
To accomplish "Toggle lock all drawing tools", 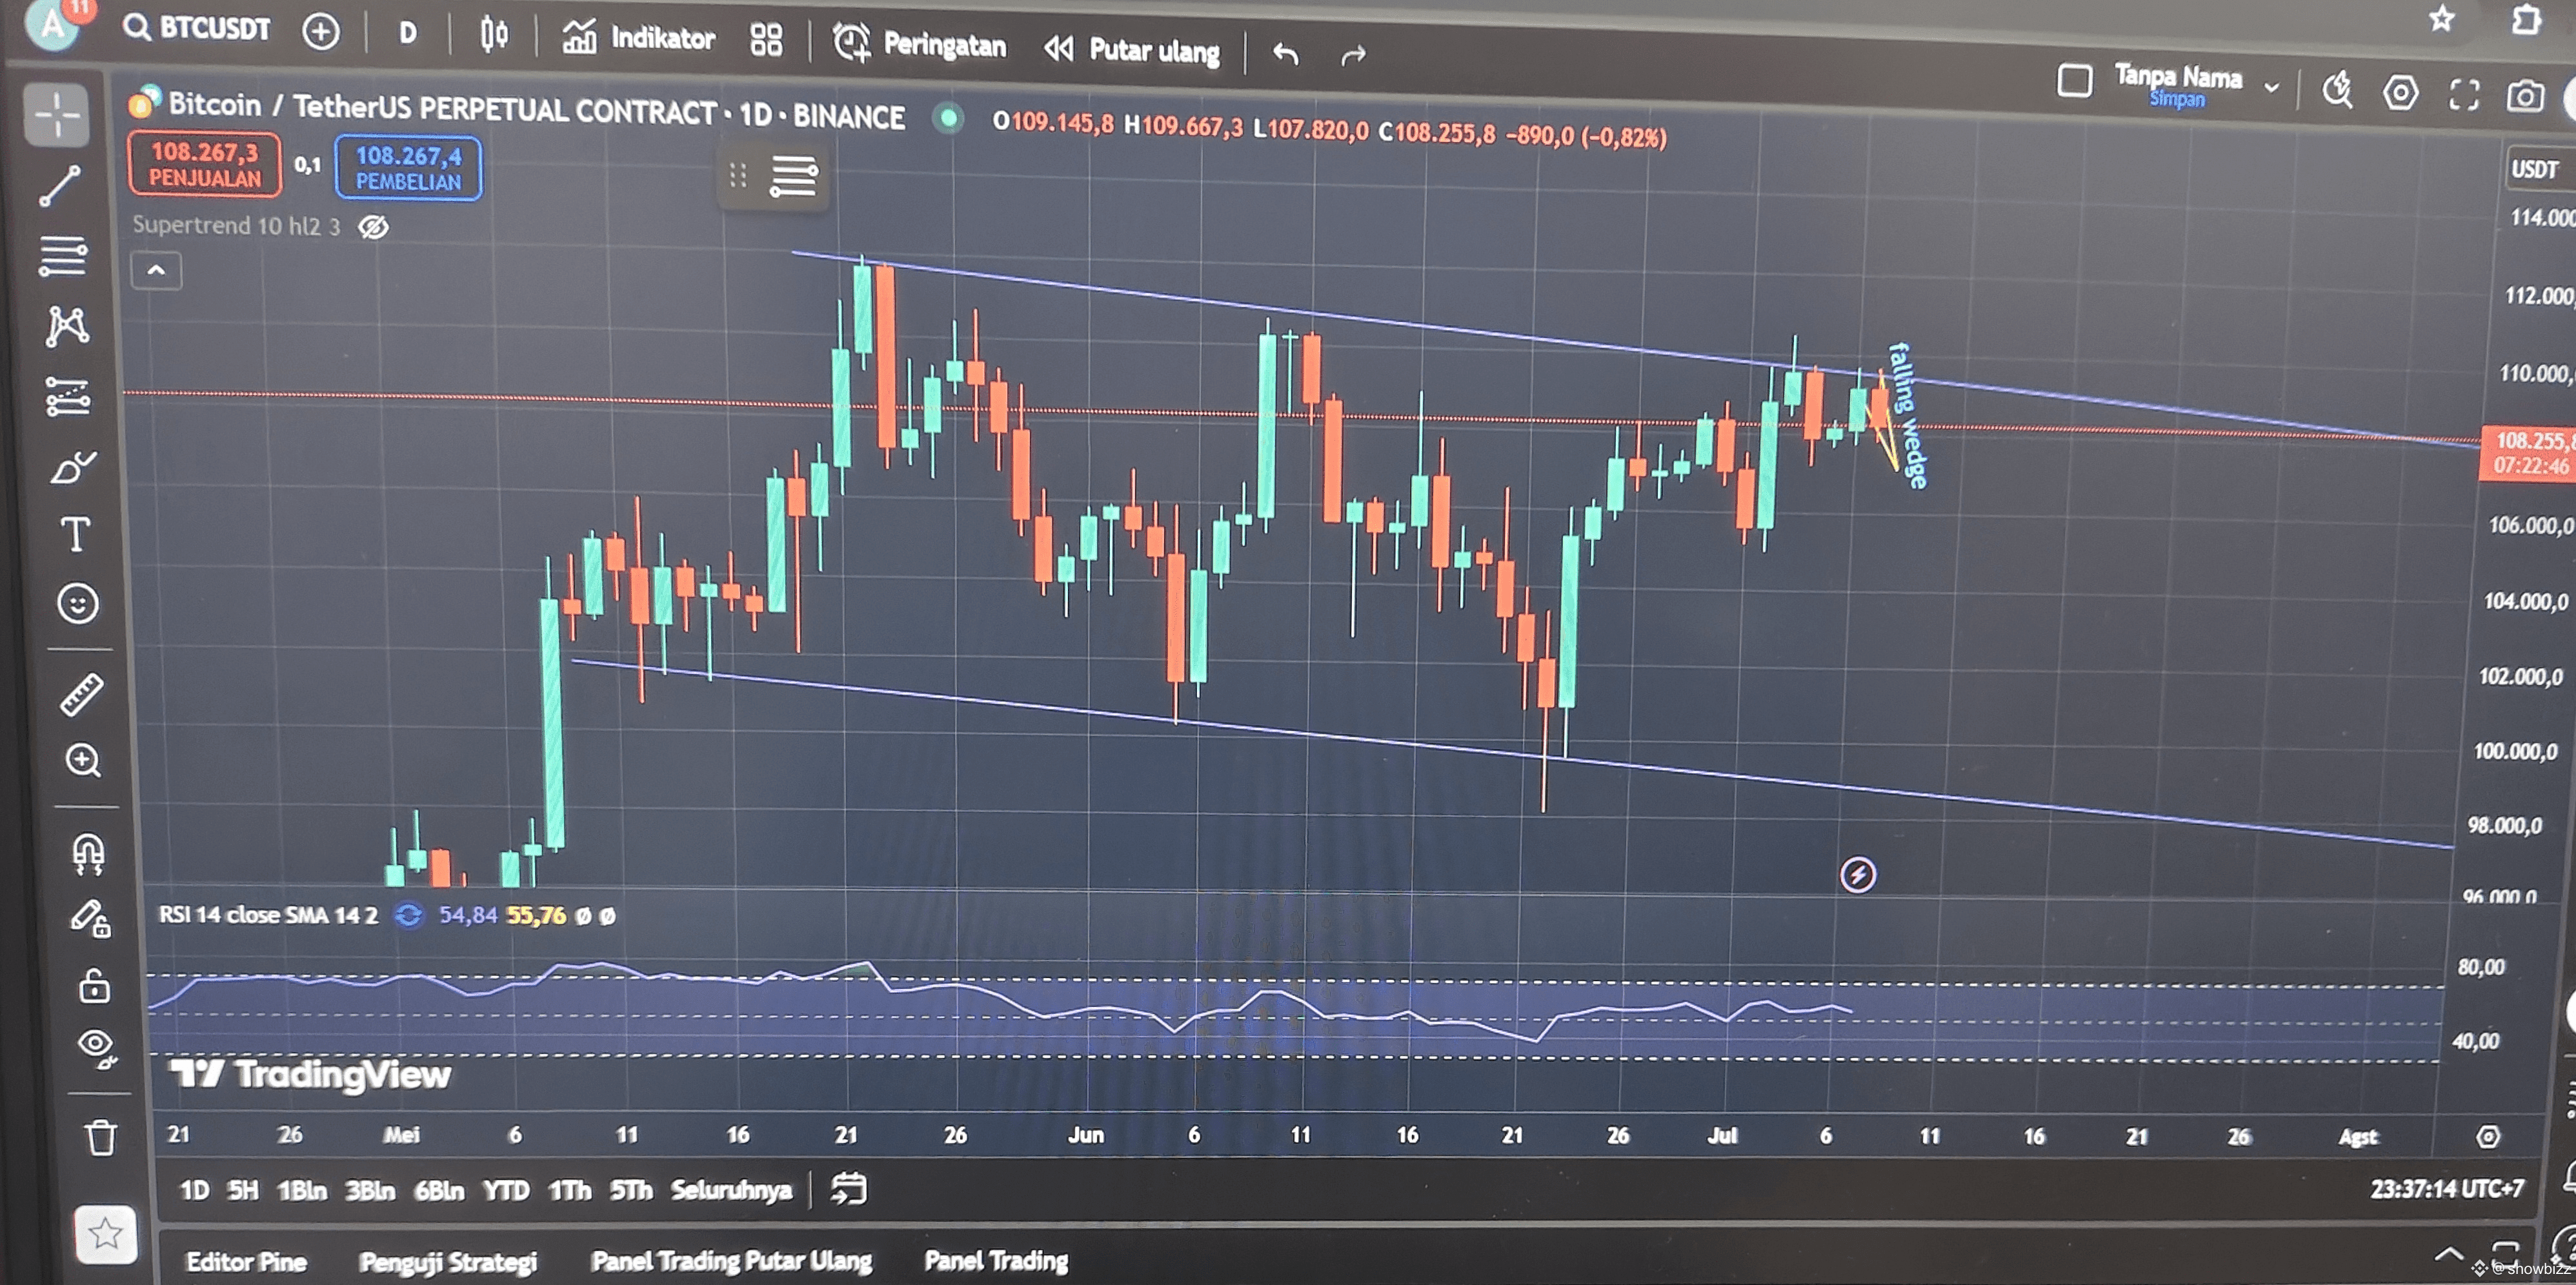I will coord(94,986).
